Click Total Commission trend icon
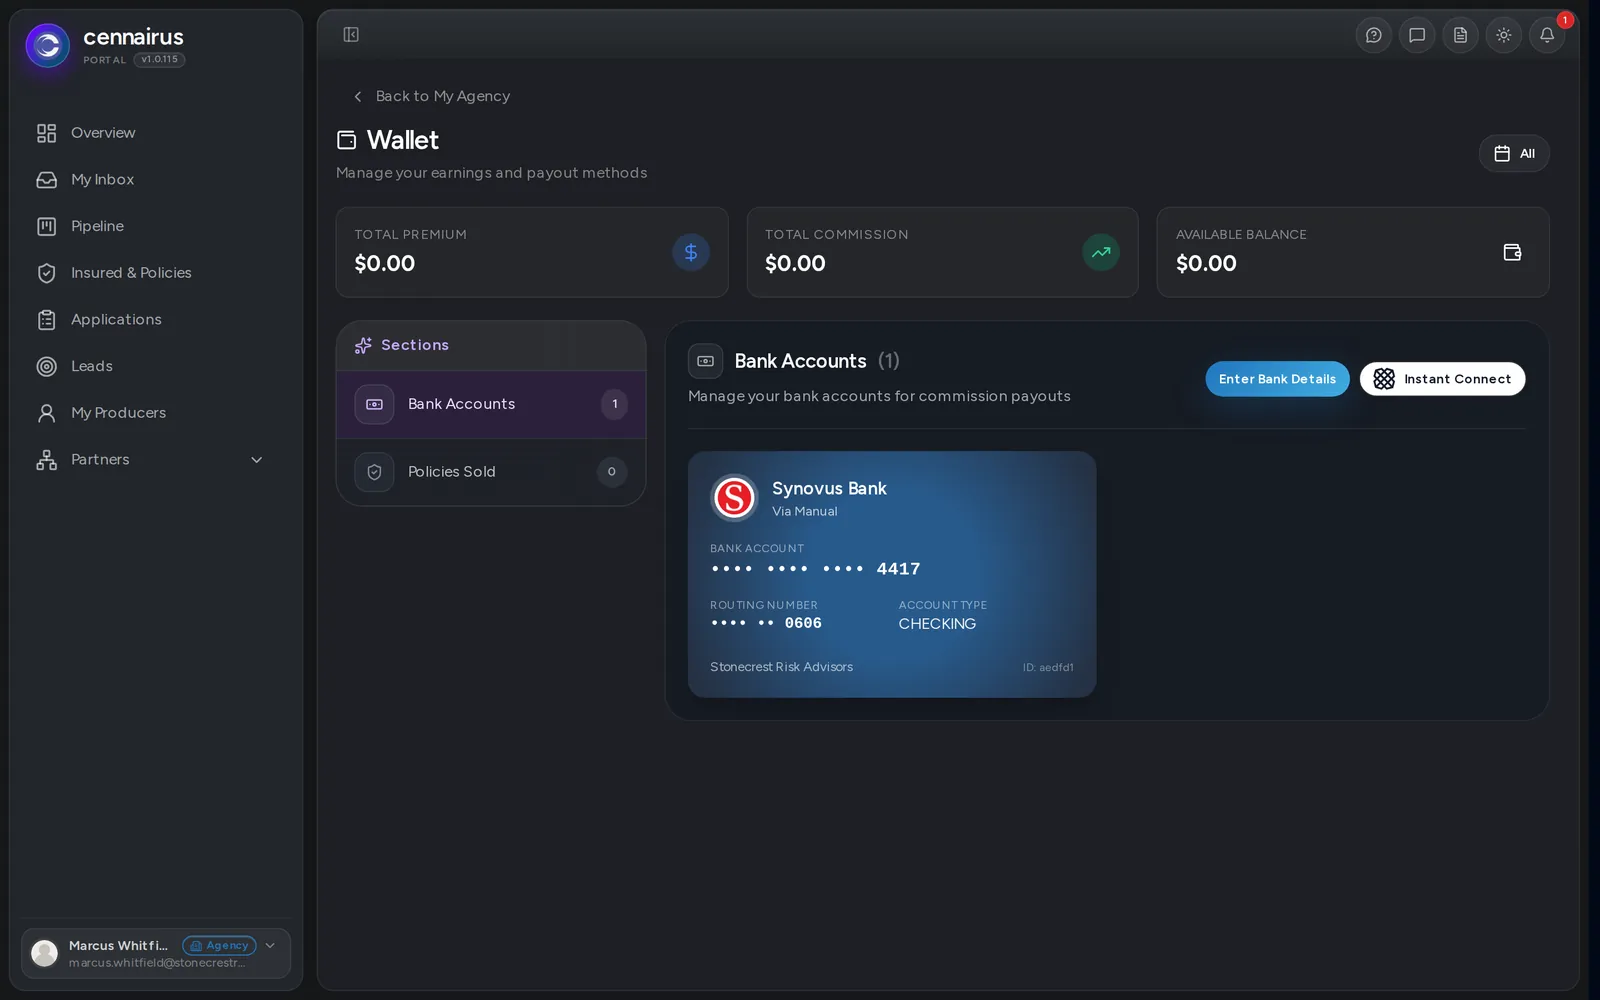1600x1000 pixels. coord(1101,252)
